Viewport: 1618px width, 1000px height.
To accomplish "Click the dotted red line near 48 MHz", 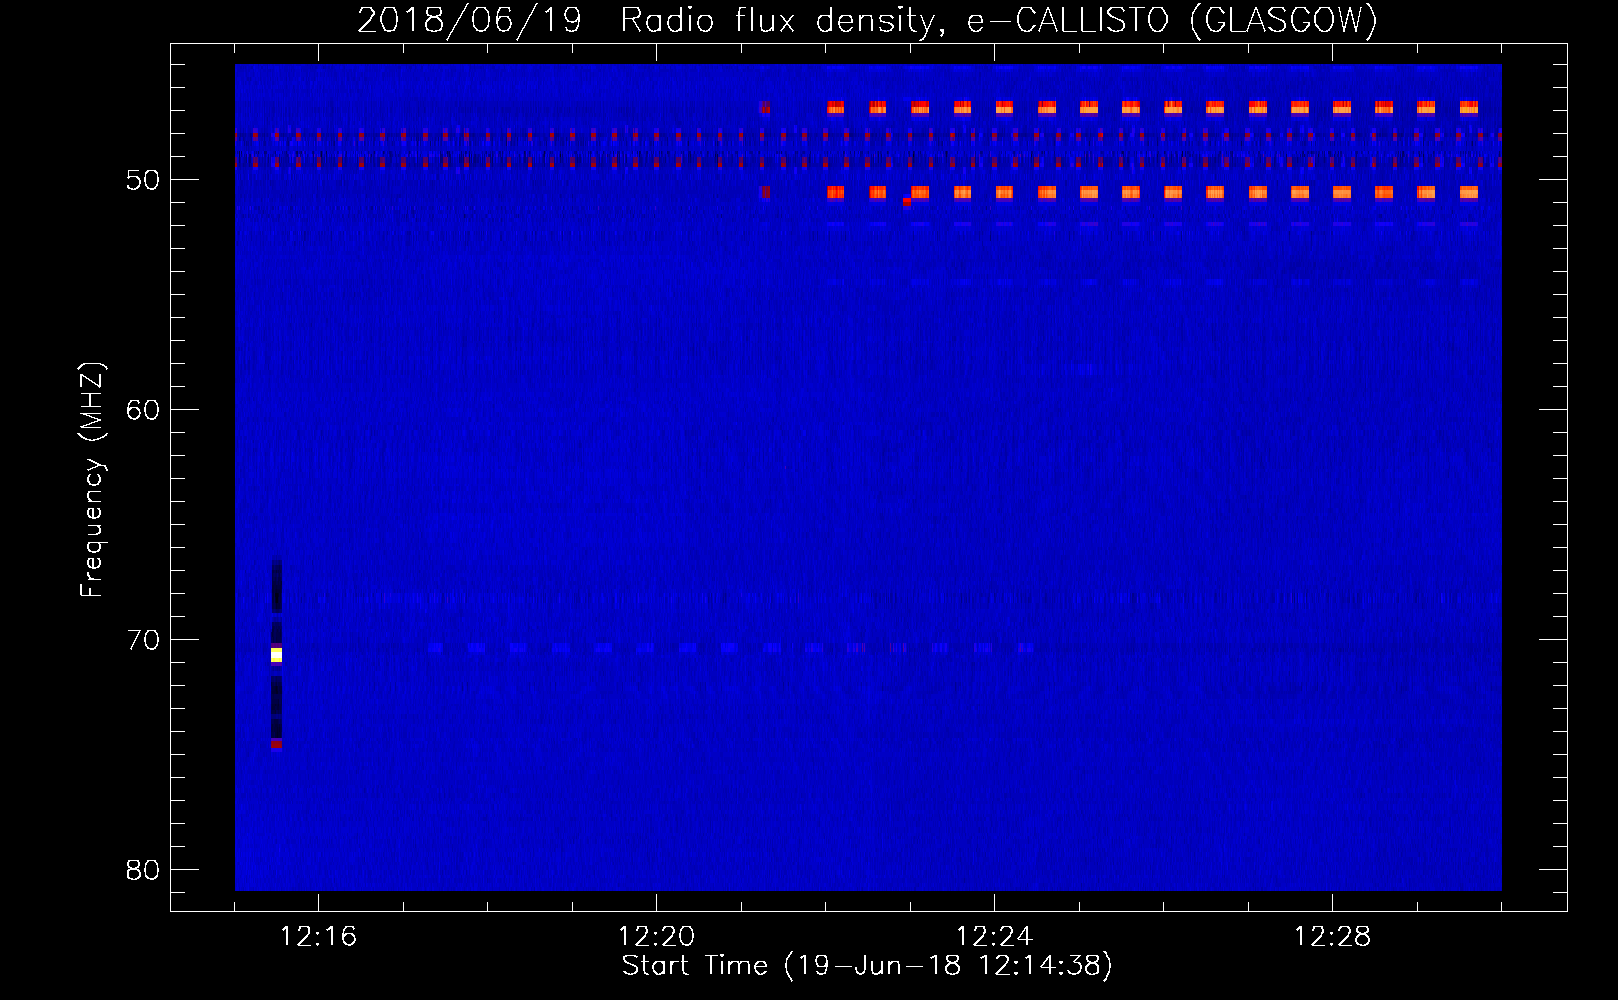I will tap(868, 134).
